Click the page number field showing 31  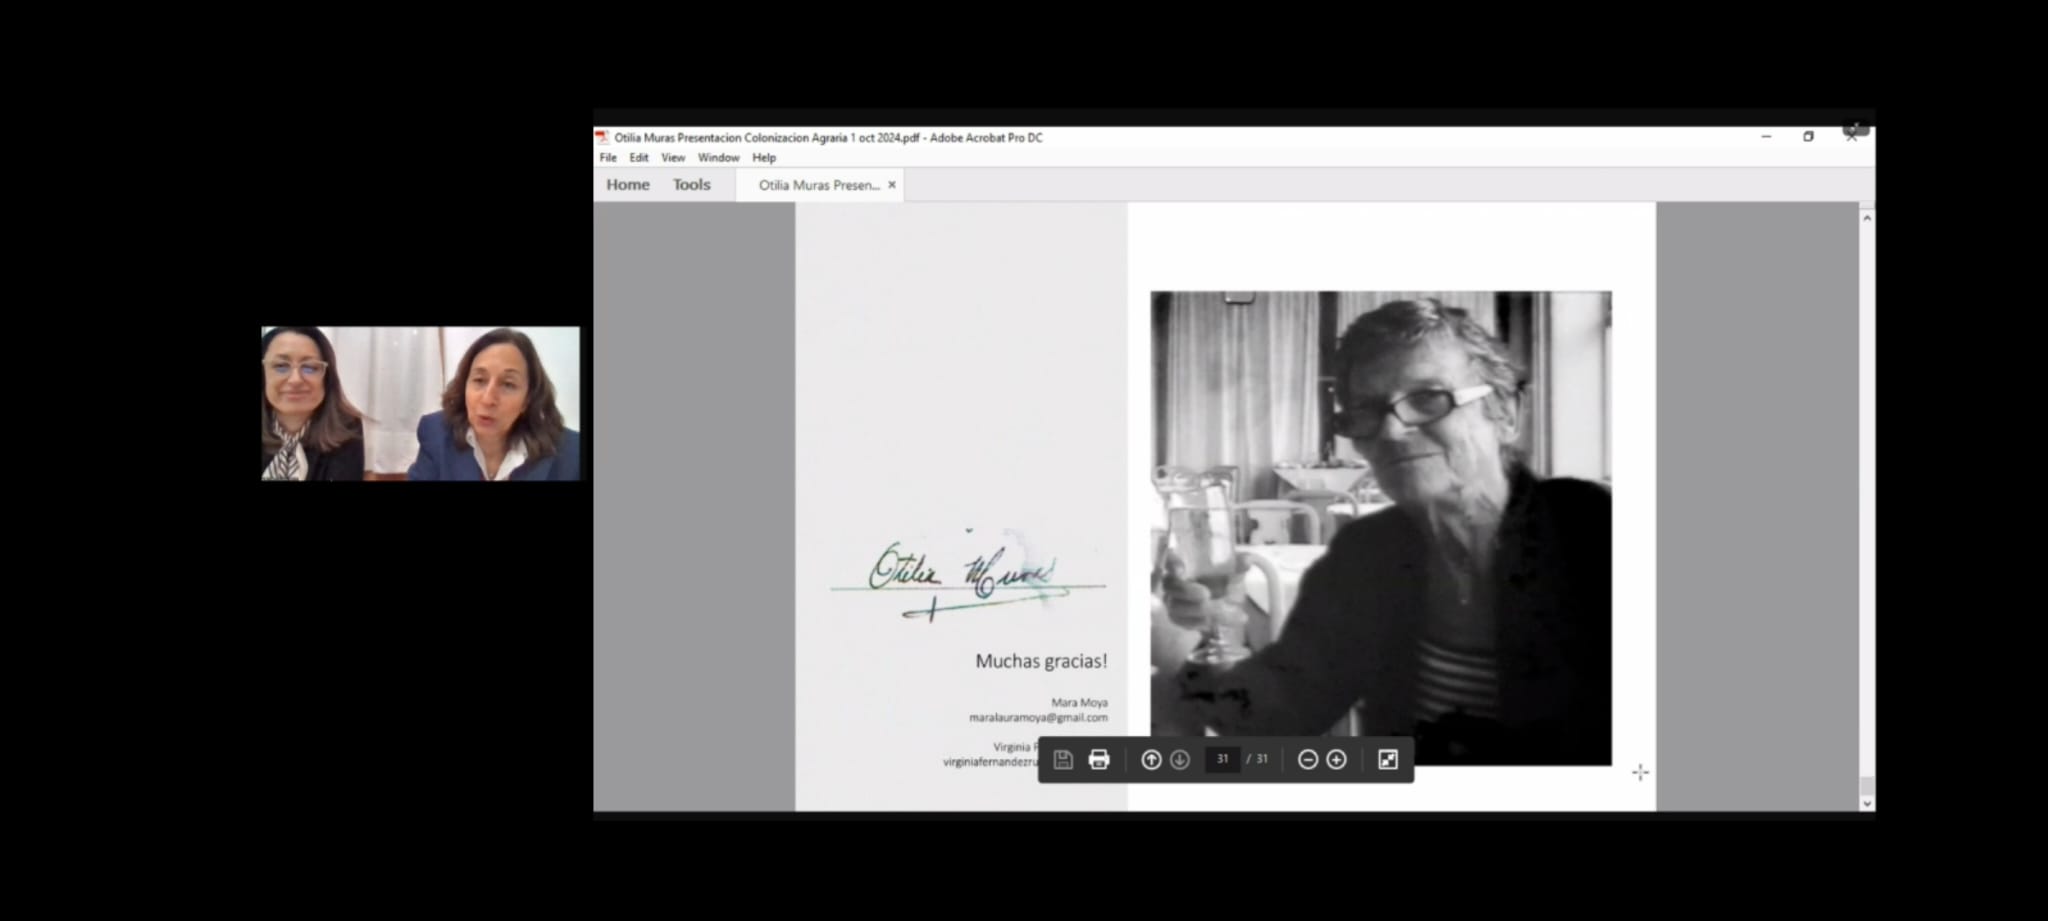point(1222,759)
